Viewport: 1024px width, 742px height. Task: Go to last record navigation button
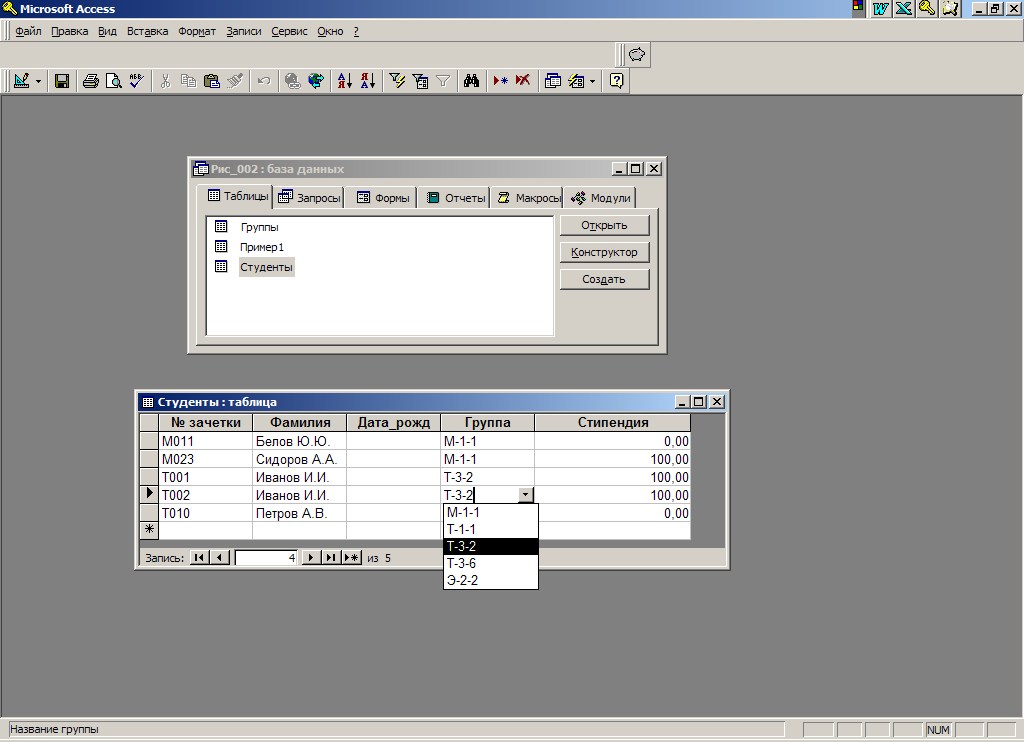click(331, 558)
